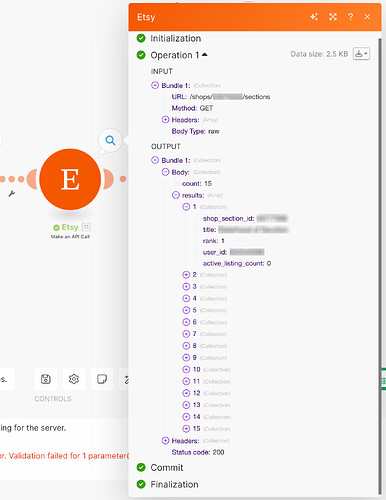Viewport: 386px width, 500px height.
Task: Click the user_id field
Action: pos(233,252)
